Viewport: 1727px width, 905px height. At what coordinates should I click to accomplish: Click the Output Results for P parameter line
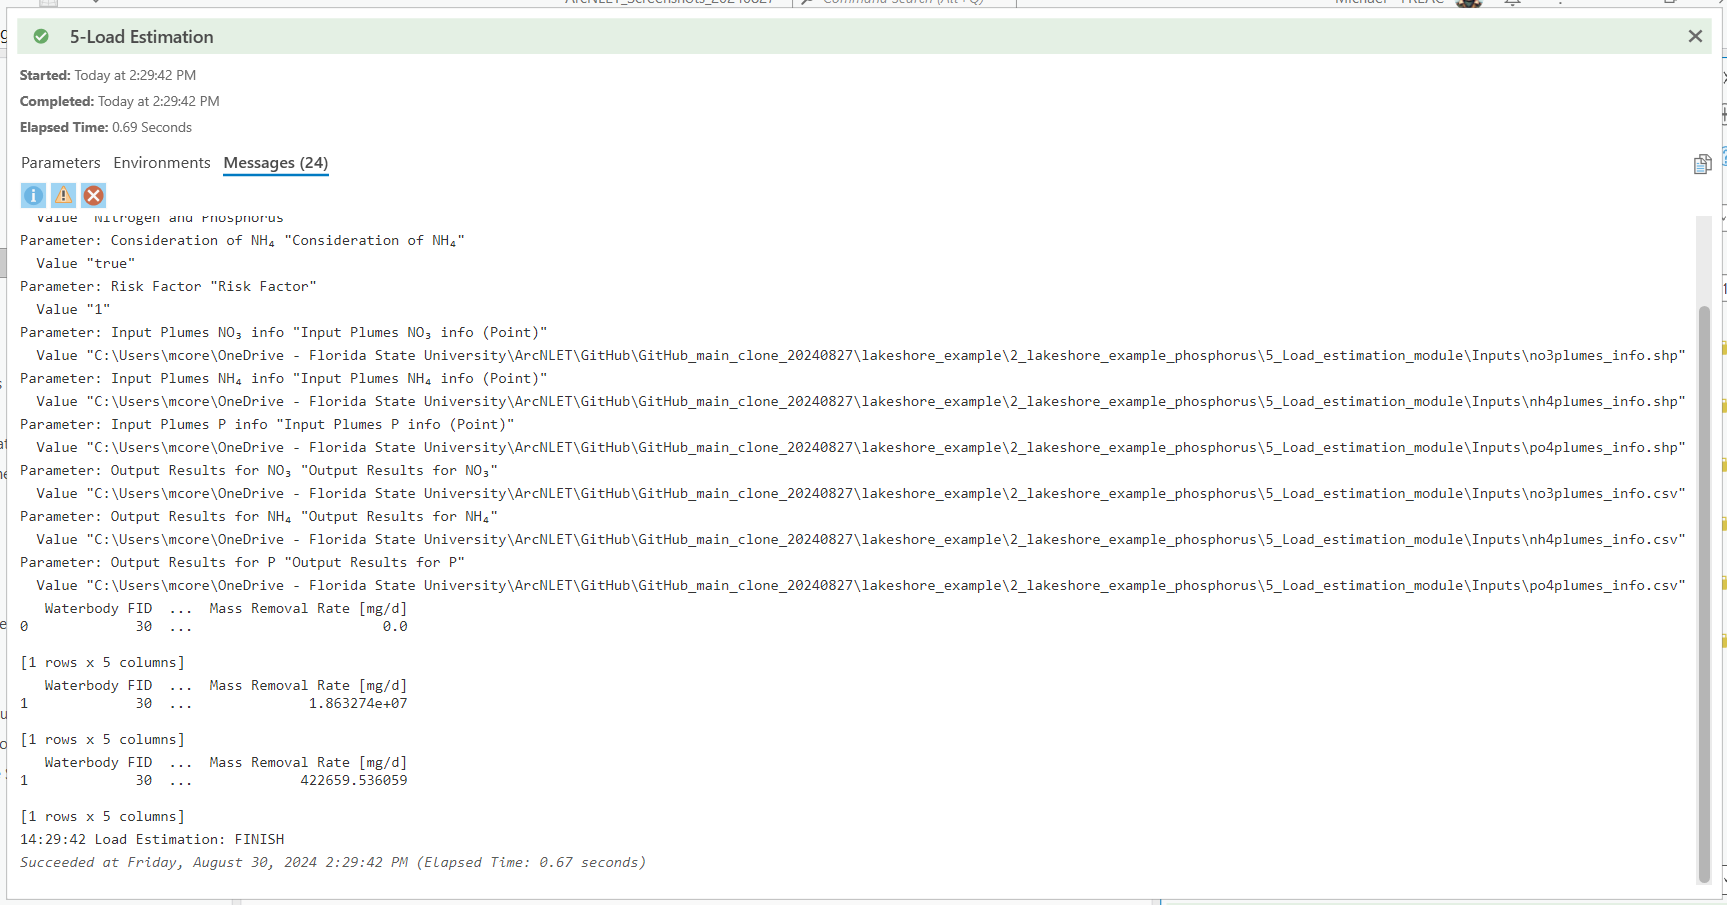(242, 562)
